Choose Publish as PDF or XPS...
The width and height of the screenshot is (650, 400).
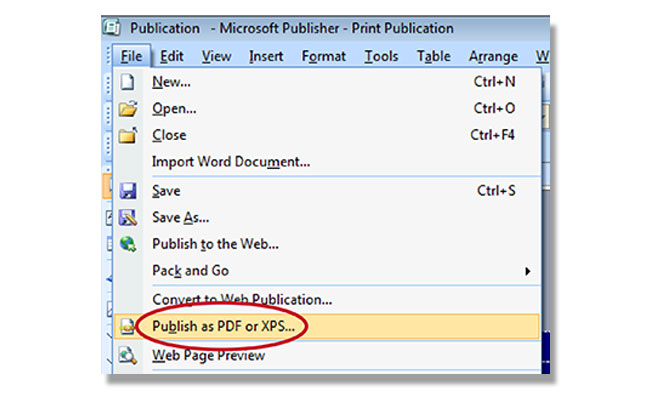coord(327,327)
